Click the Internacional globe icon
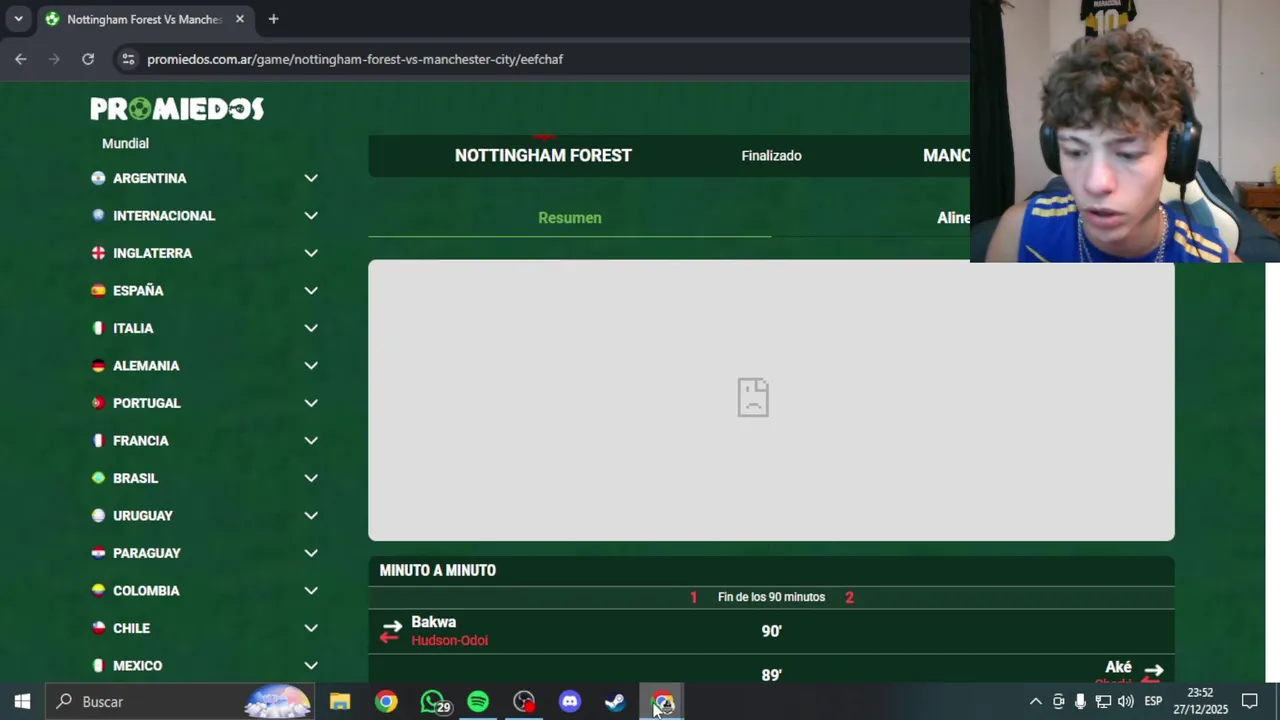Screen dimensions: 1280x720 98,216
